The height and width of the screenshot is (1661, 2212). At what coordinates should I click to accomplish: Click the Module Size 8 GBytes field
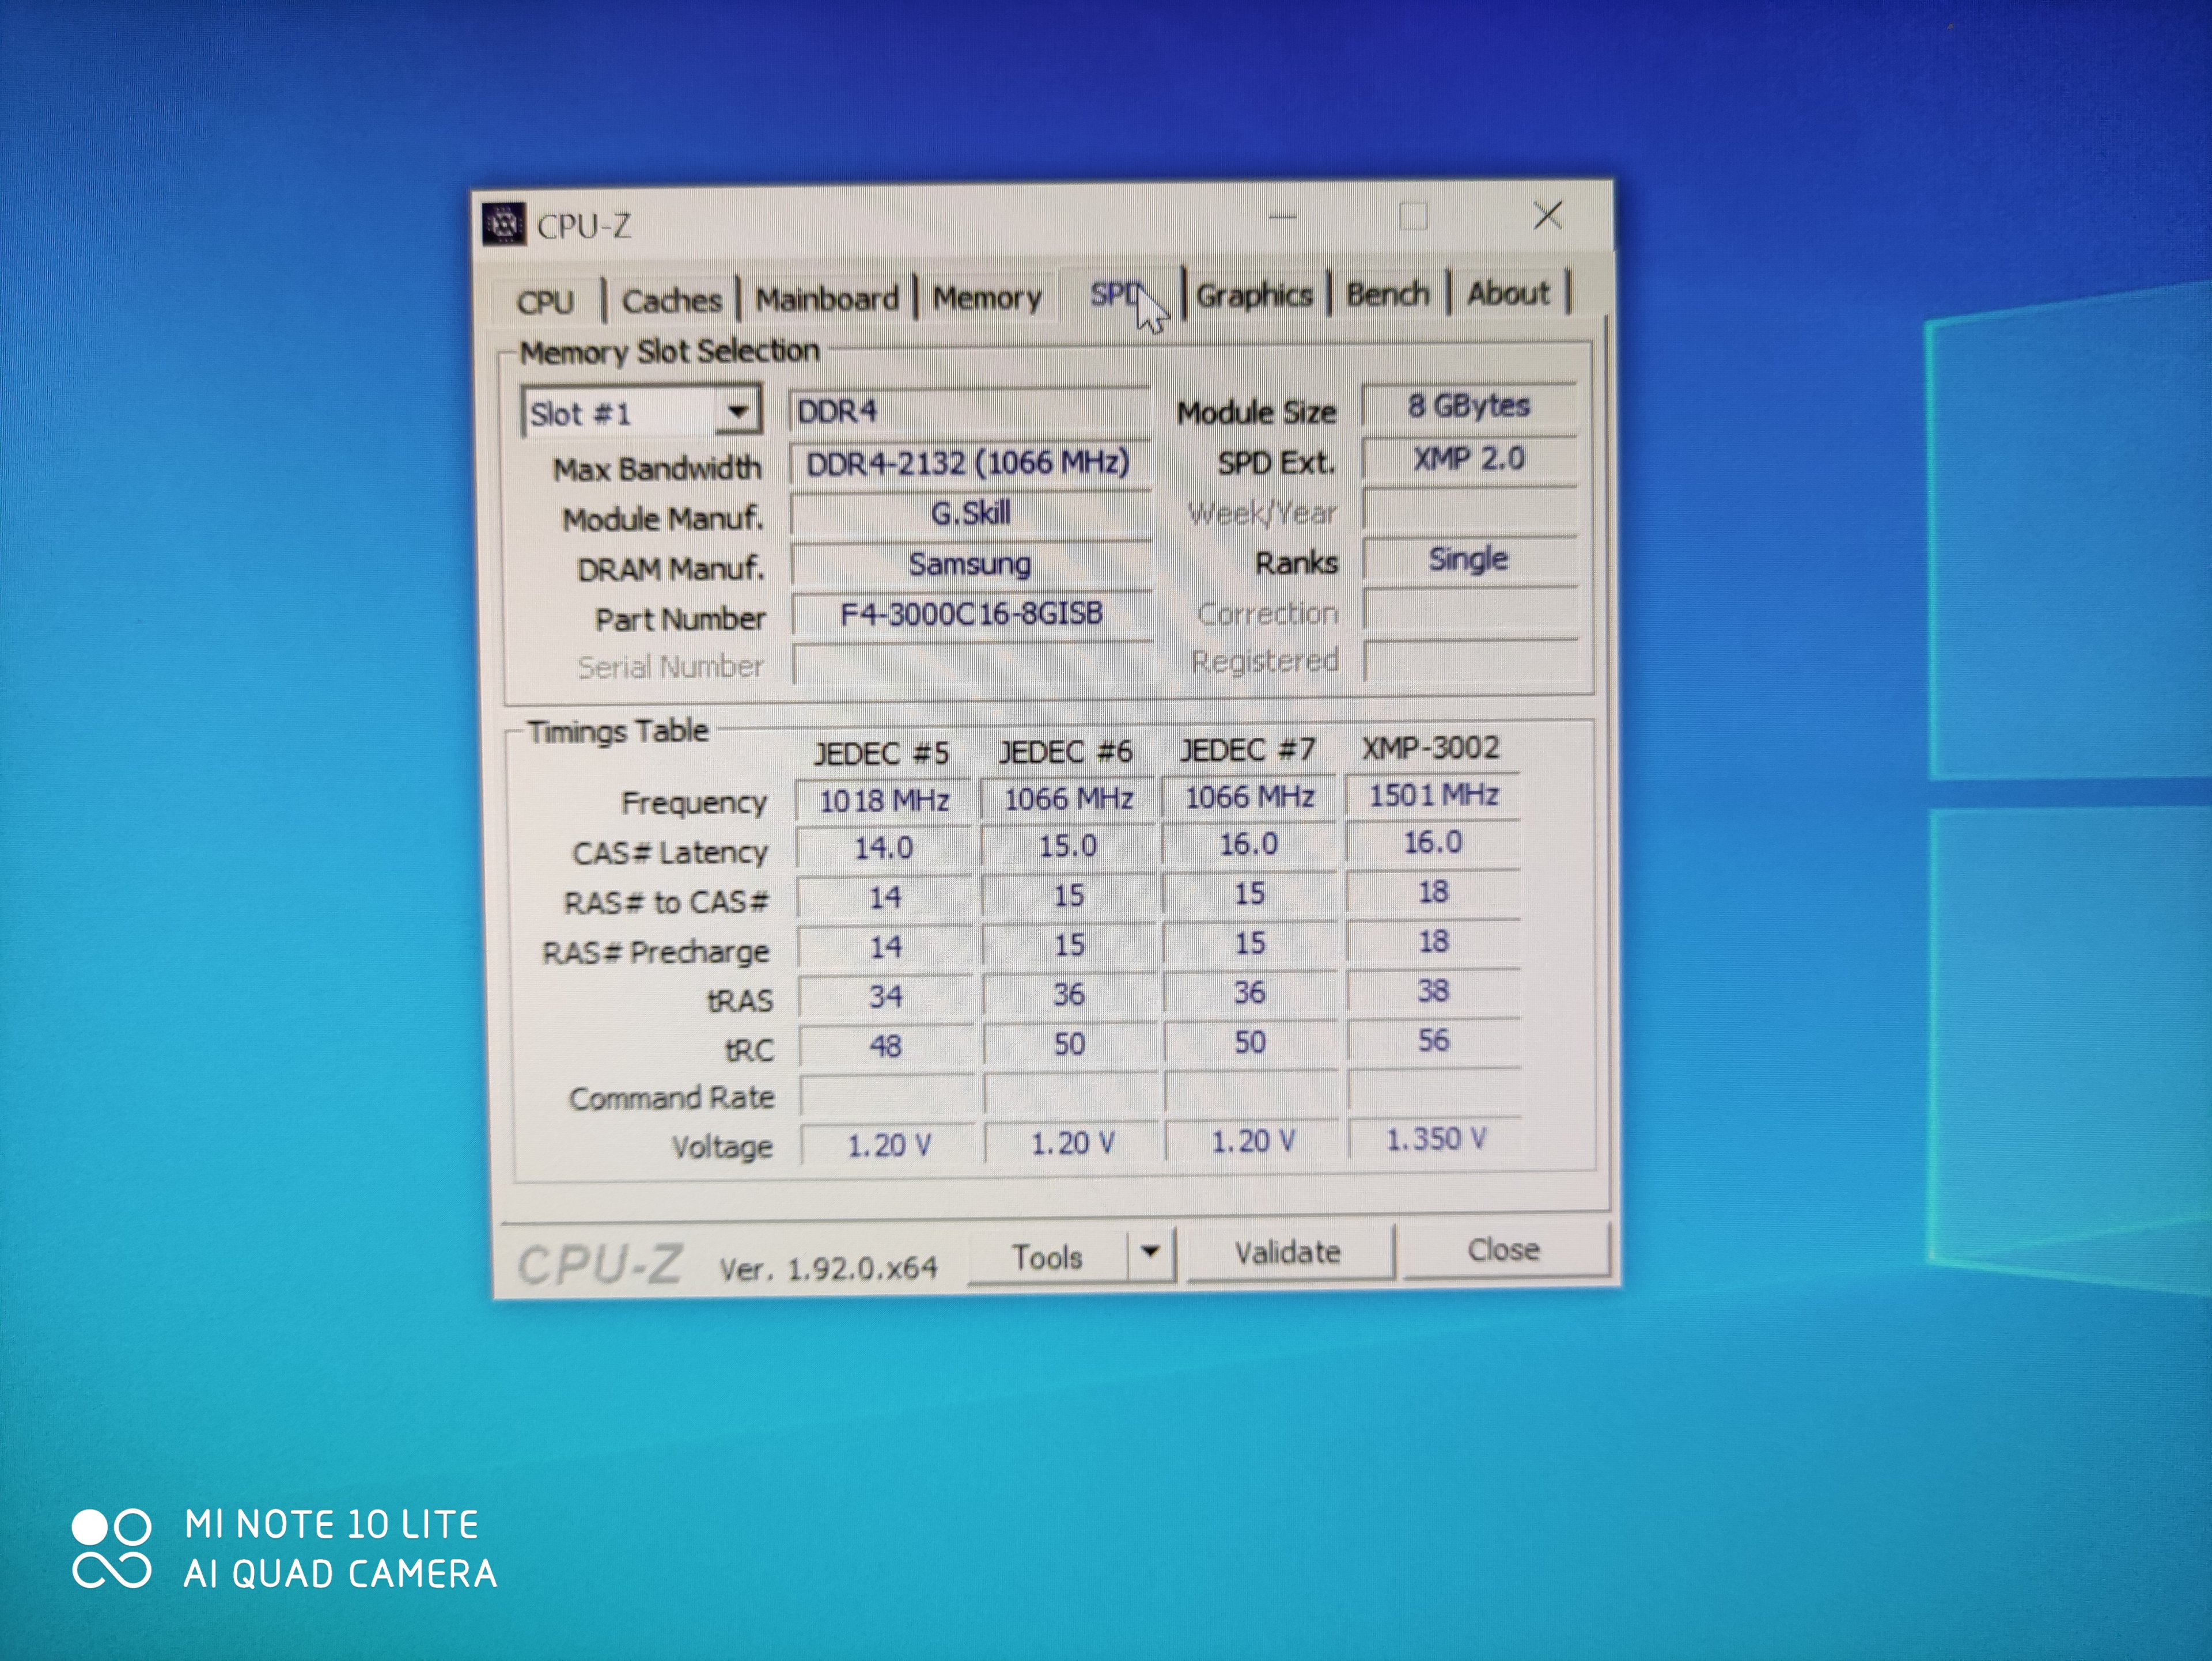point(1468,406)
